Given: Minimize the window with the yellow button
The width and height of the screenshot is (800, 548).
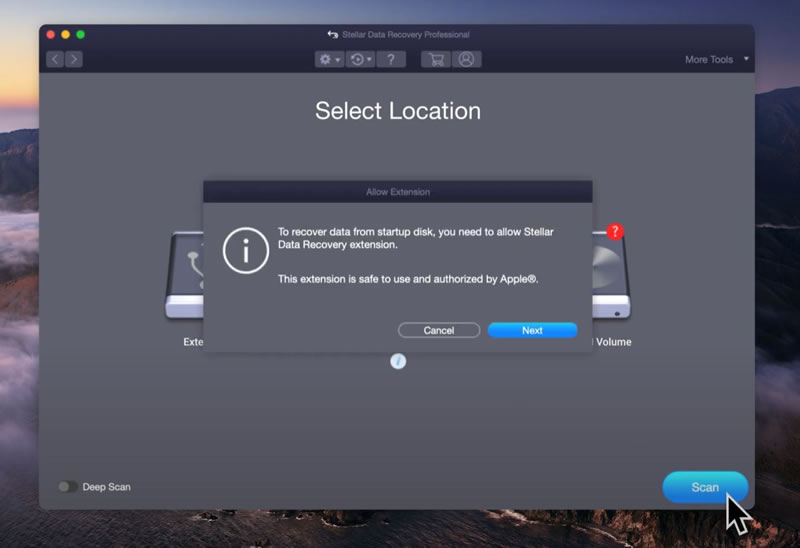Looking at the screenshot, I should point(65,35).
